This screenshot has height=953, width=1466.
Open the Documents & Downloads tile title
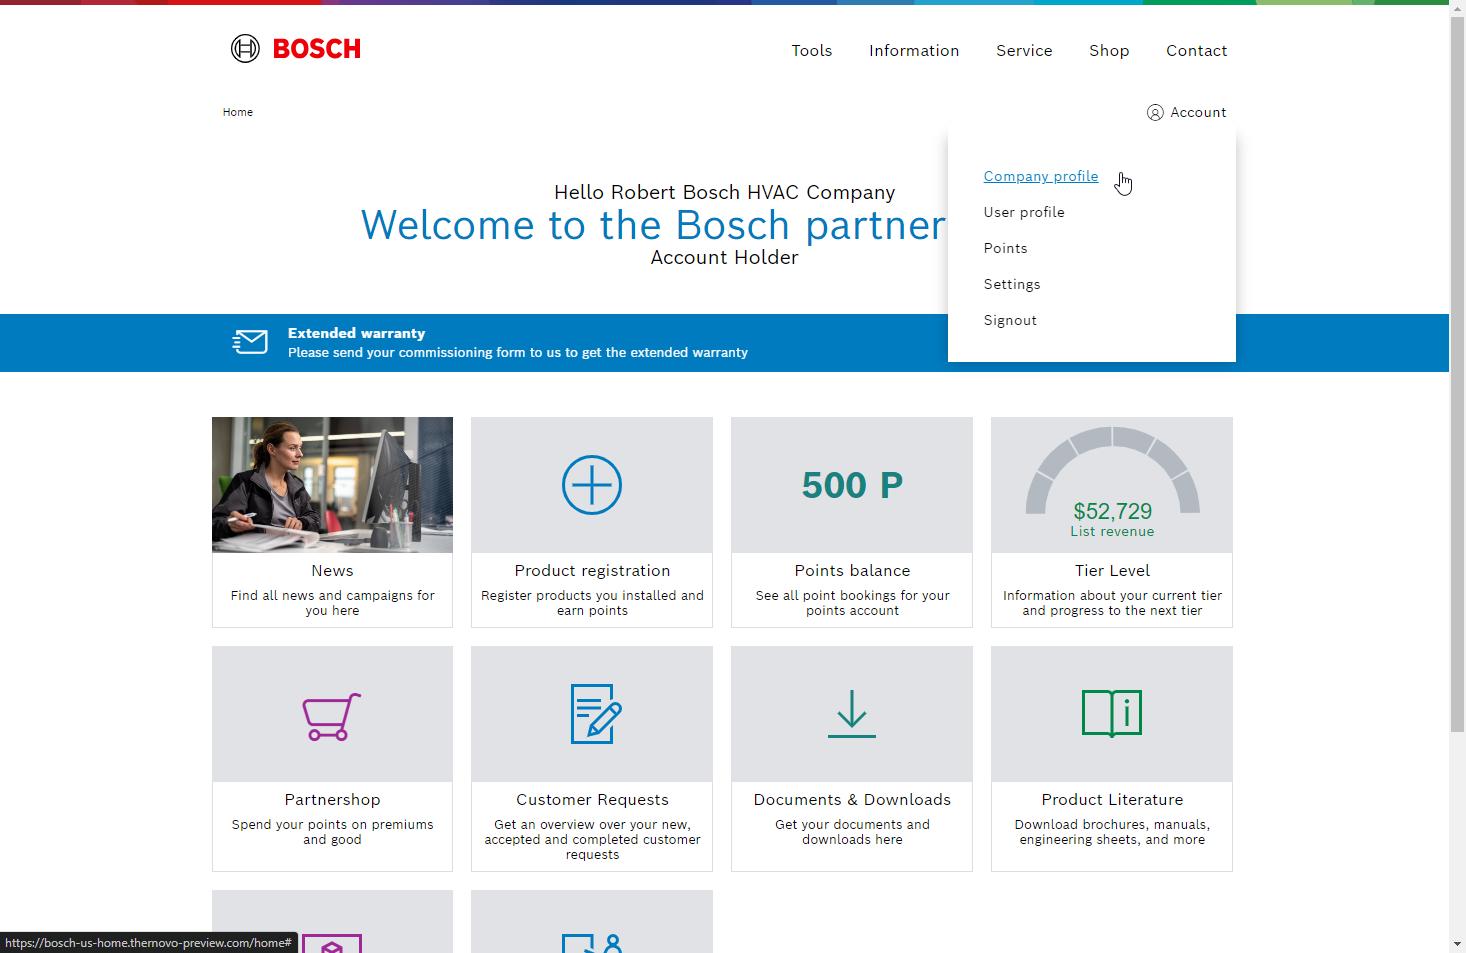852,800
